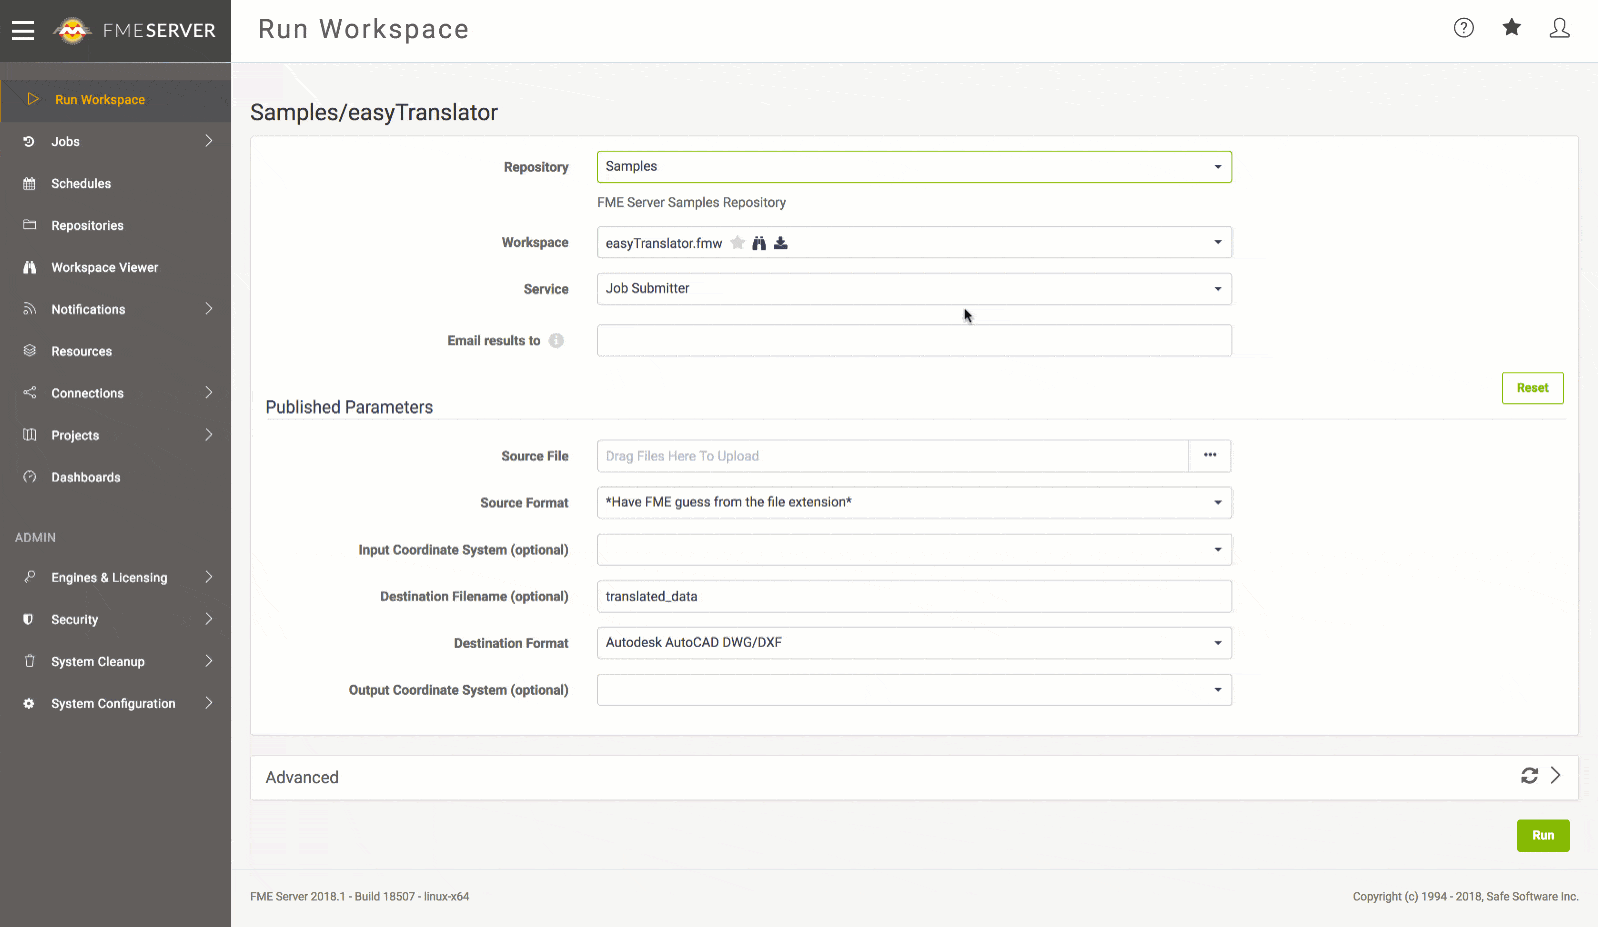
Task: Open the hamburger navigation menu
Action: tap(23, 31)
